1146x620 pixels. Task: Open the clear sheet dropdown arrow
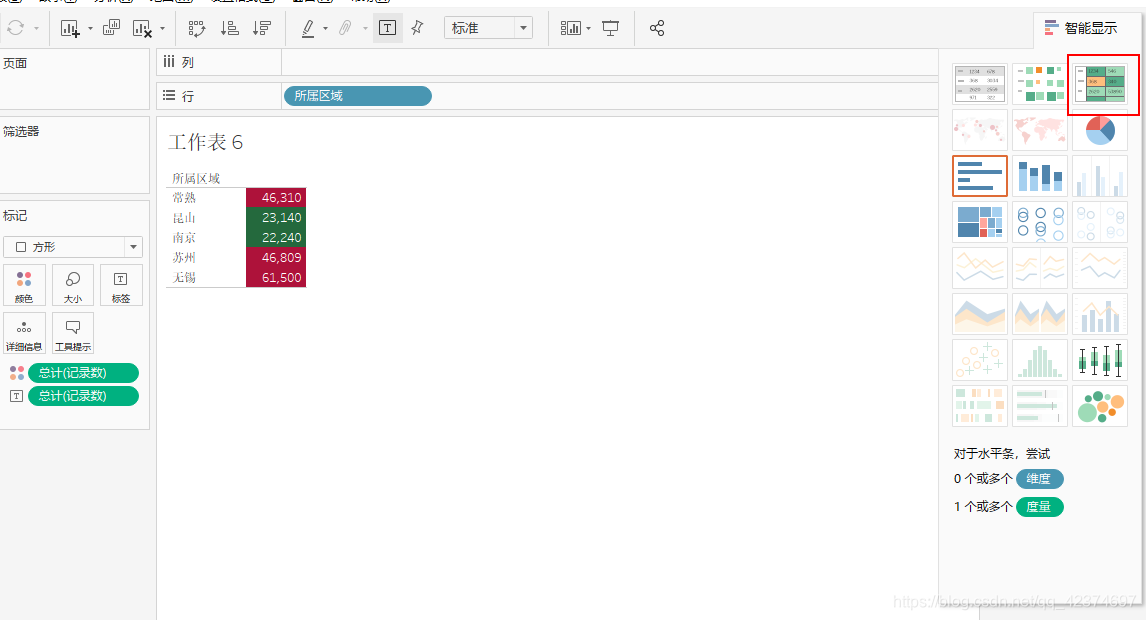162,29
